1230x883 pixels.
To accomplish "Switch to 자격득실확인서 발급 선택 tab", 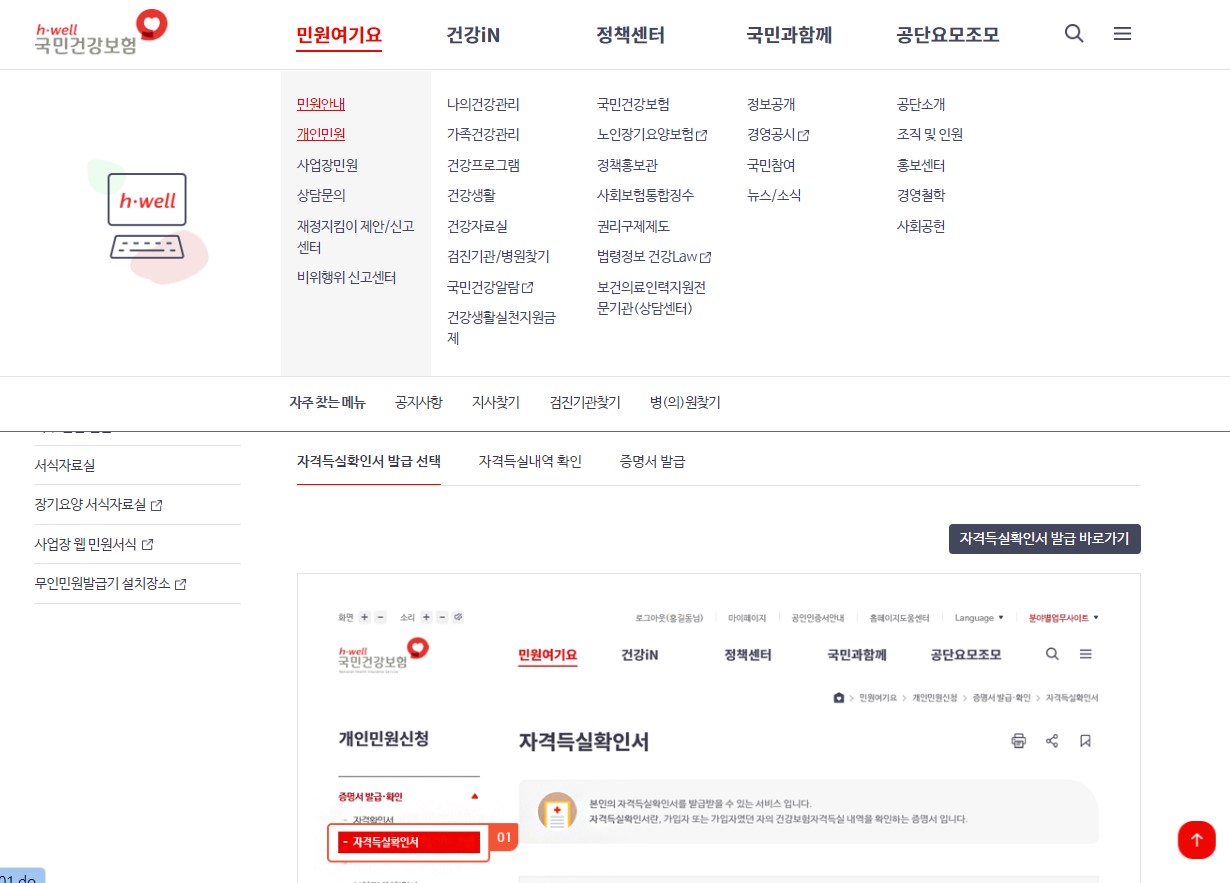I will coord(369,461).
